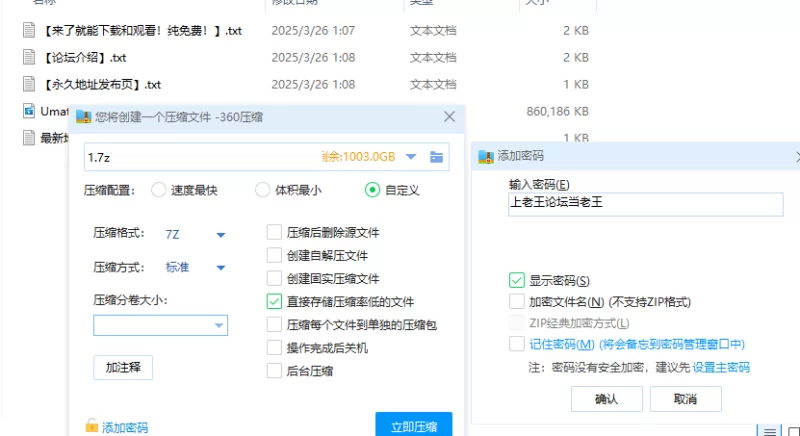Click the 2025/3/26 1:07 date cell

coord(313,31)
